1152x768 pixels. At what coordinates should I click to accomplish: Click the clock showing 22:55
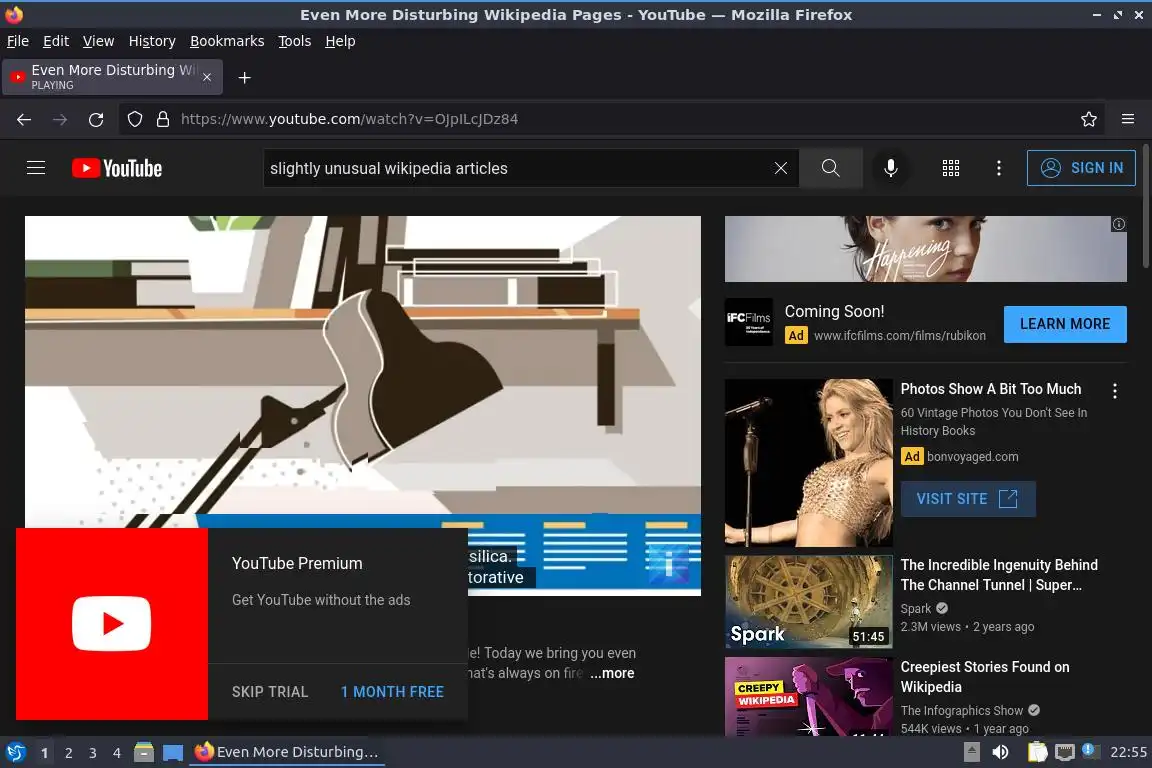click(1128, 752)
